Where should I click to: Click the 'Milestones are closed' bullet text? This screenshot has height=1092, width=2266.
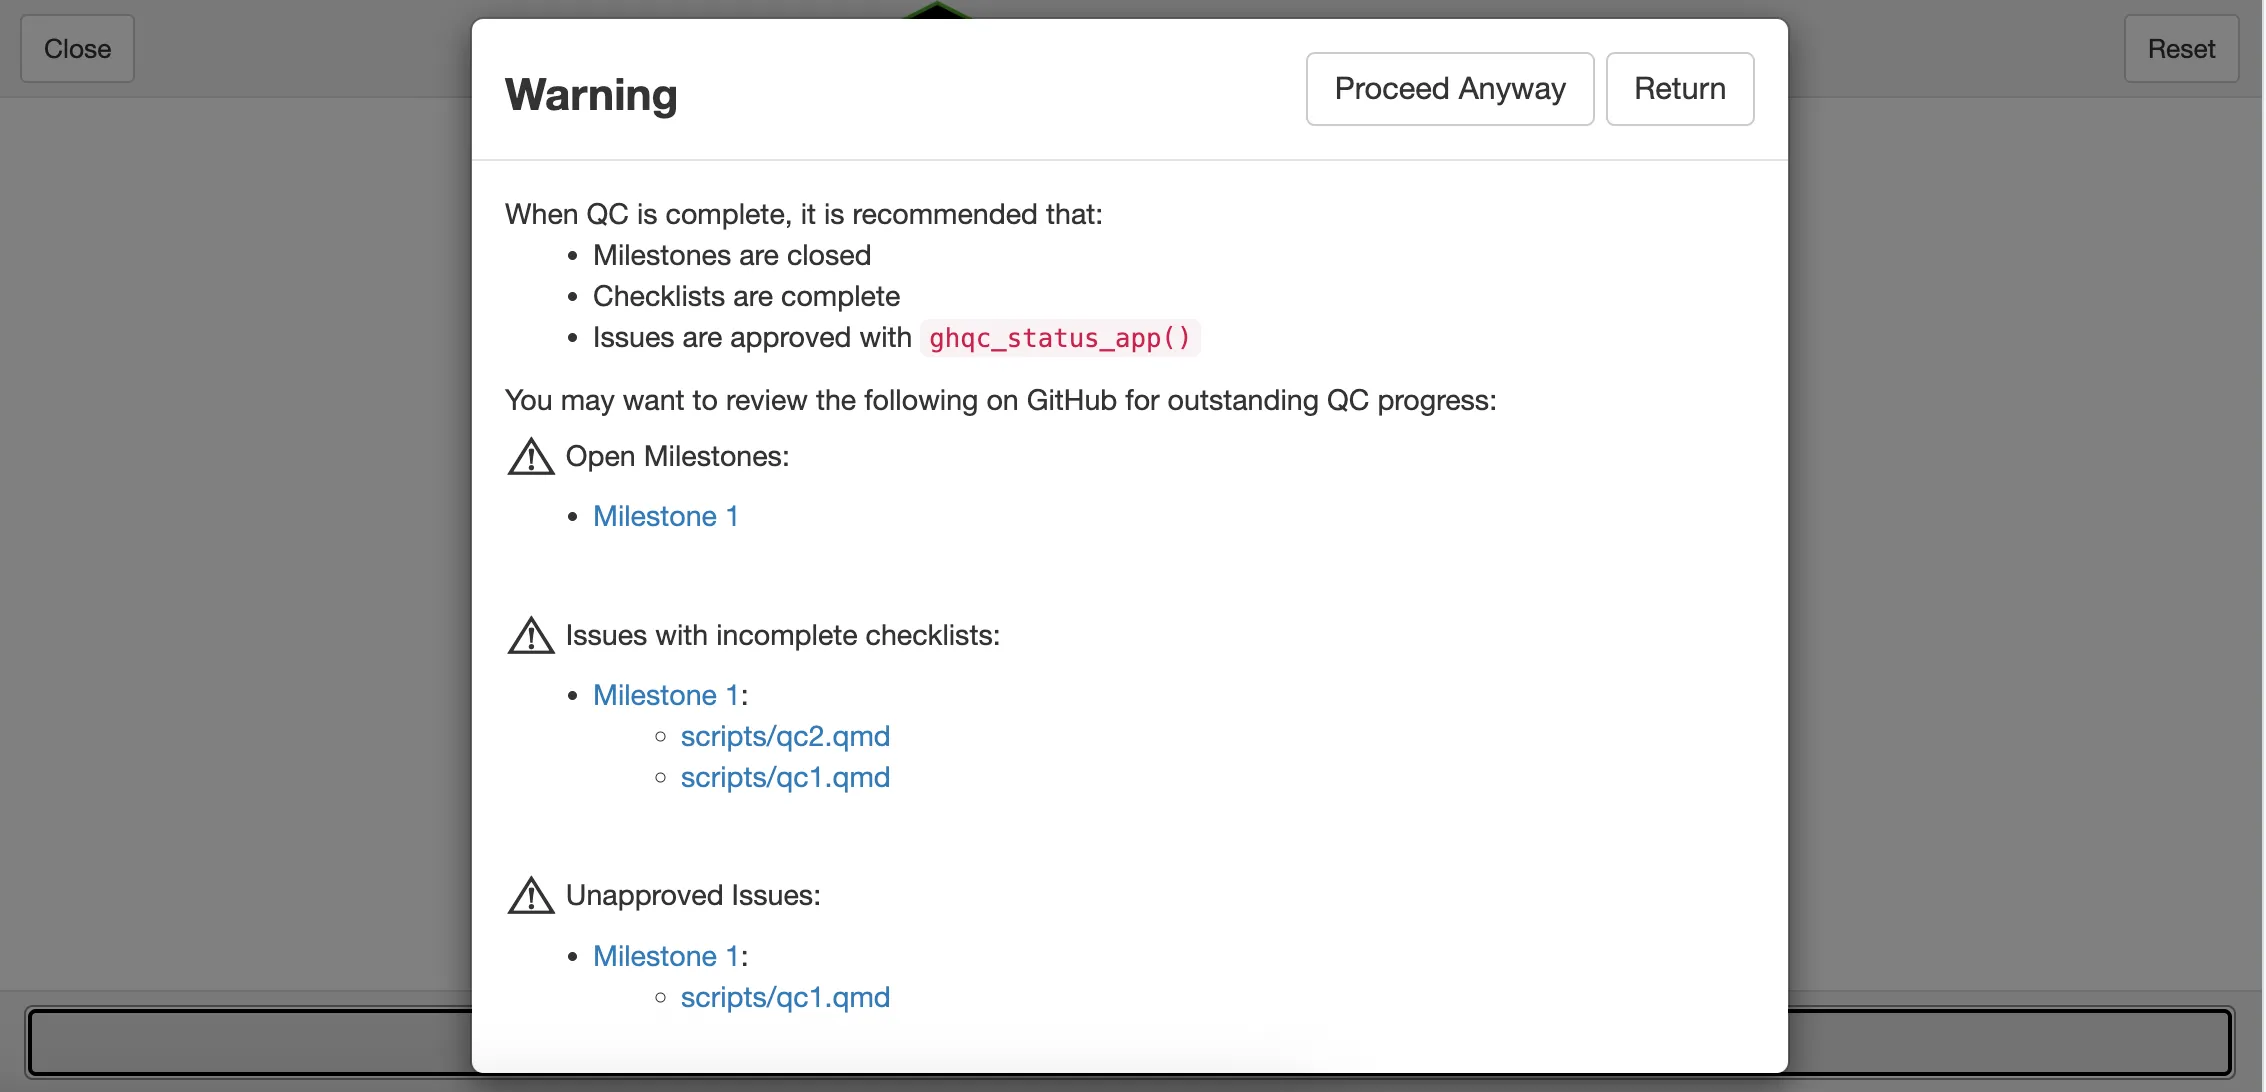[731, 255]
